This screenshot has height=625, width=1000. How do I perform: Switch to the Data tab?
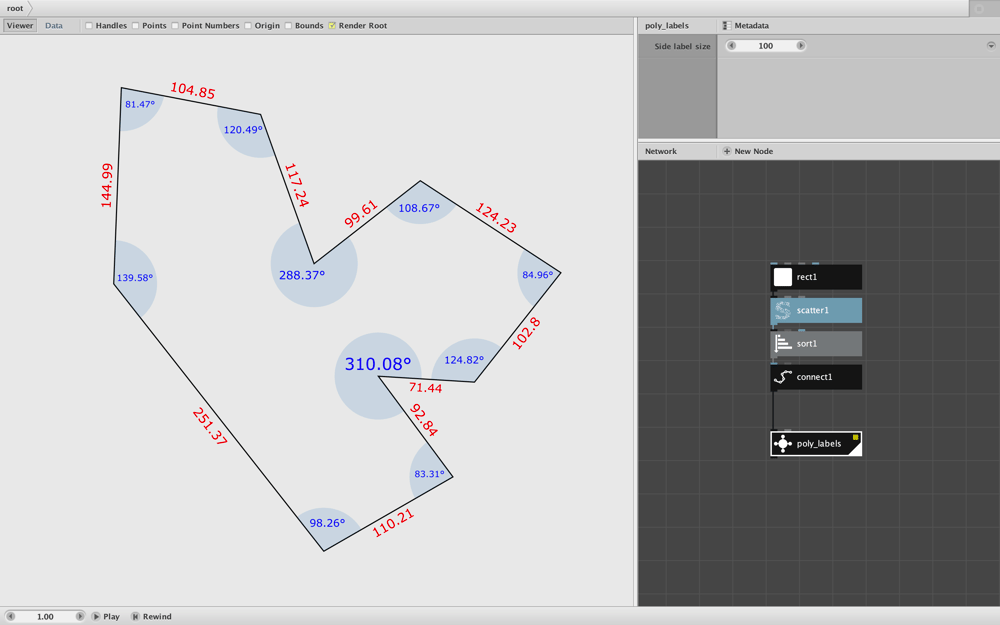click(x=54, y=26)
